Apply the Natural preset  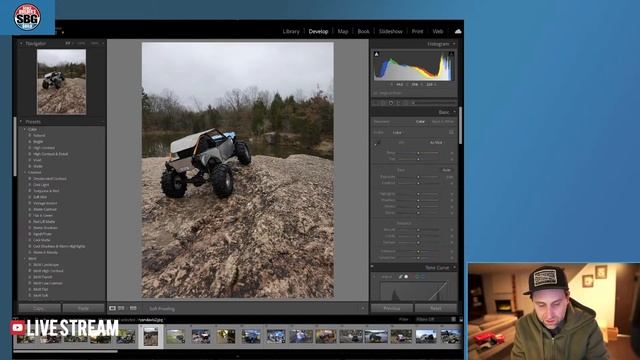click(x=39, y=136)
